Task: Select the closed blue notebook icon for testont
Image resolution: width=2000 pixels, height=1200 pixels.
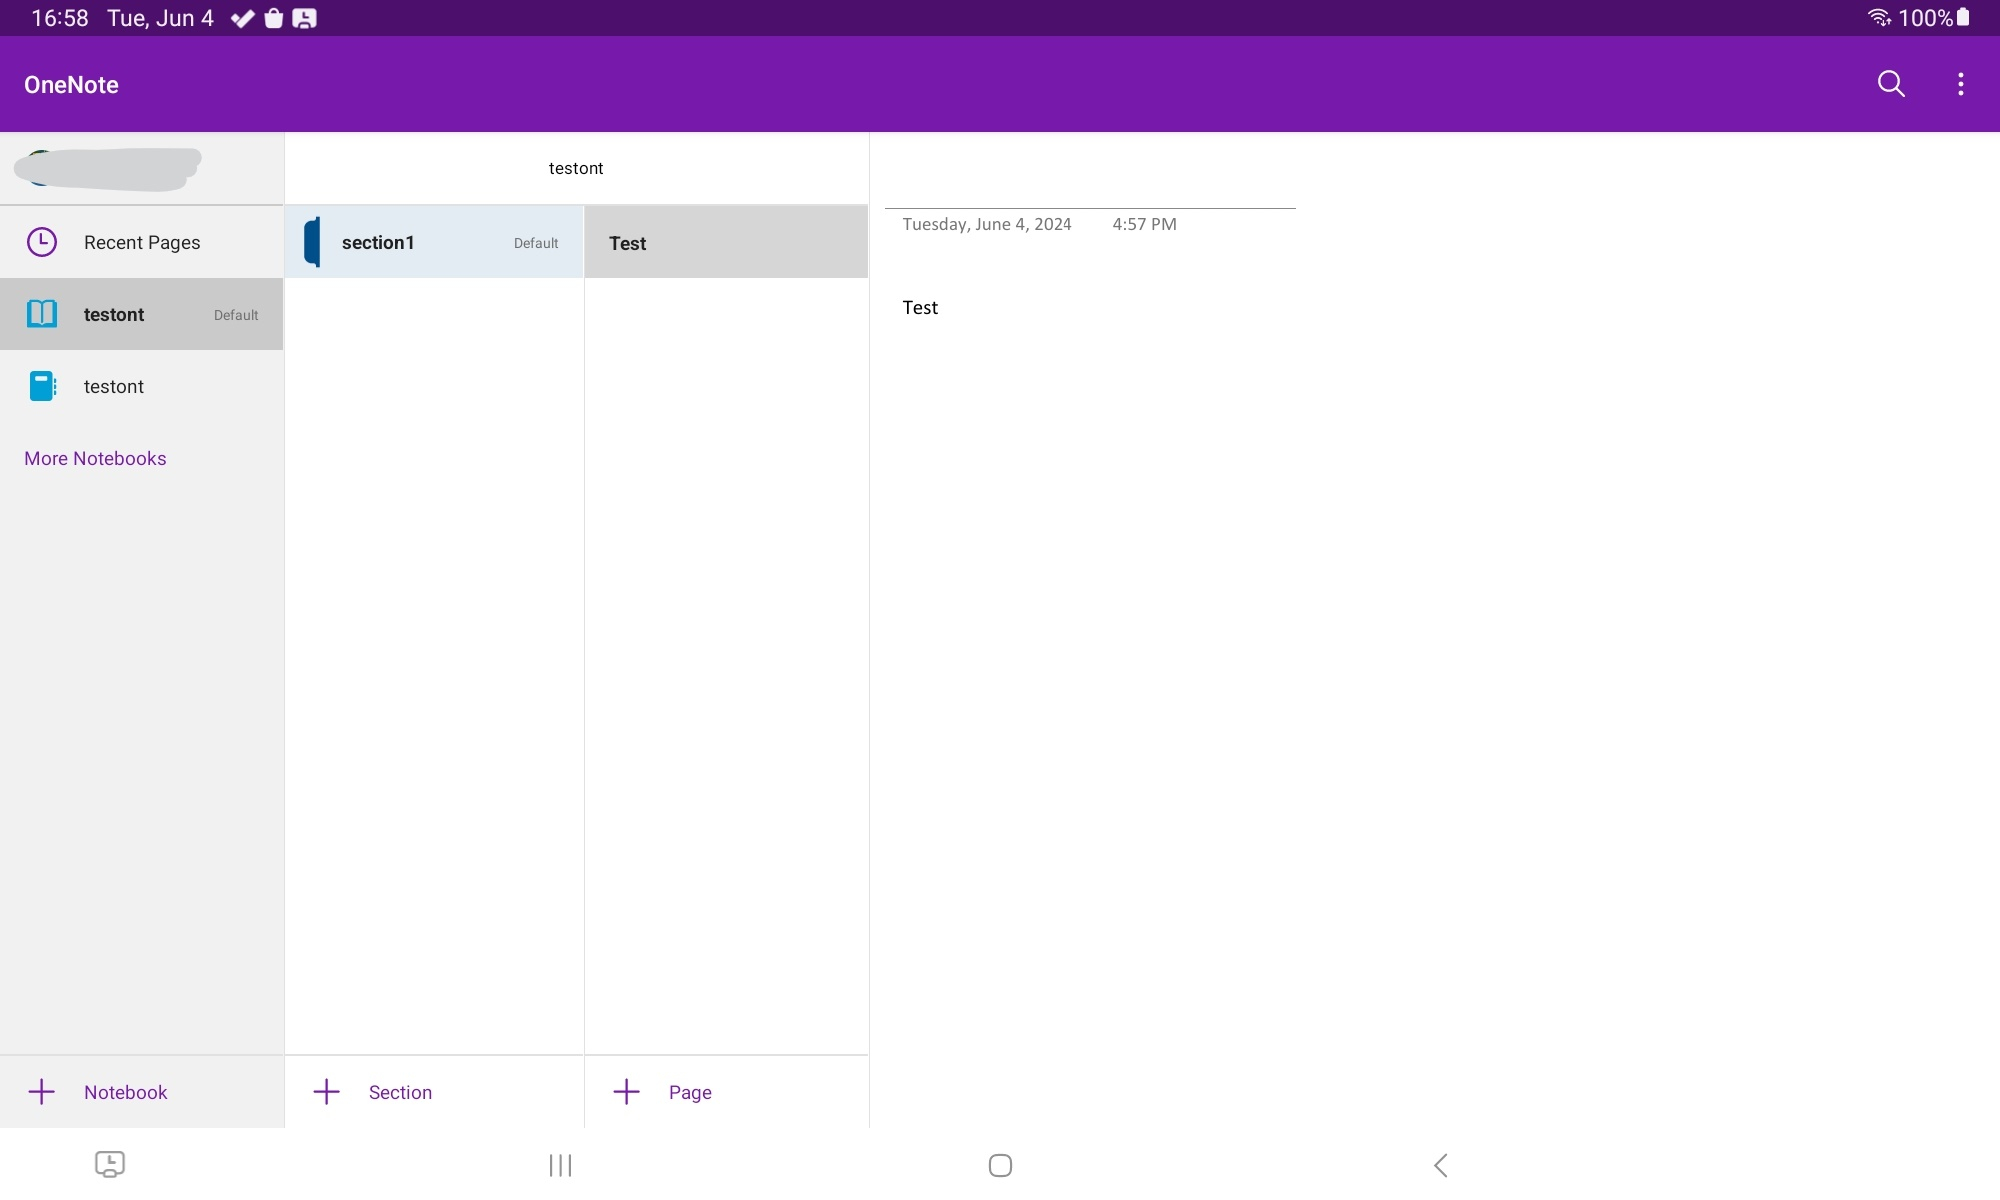Action: pos(42,386)
